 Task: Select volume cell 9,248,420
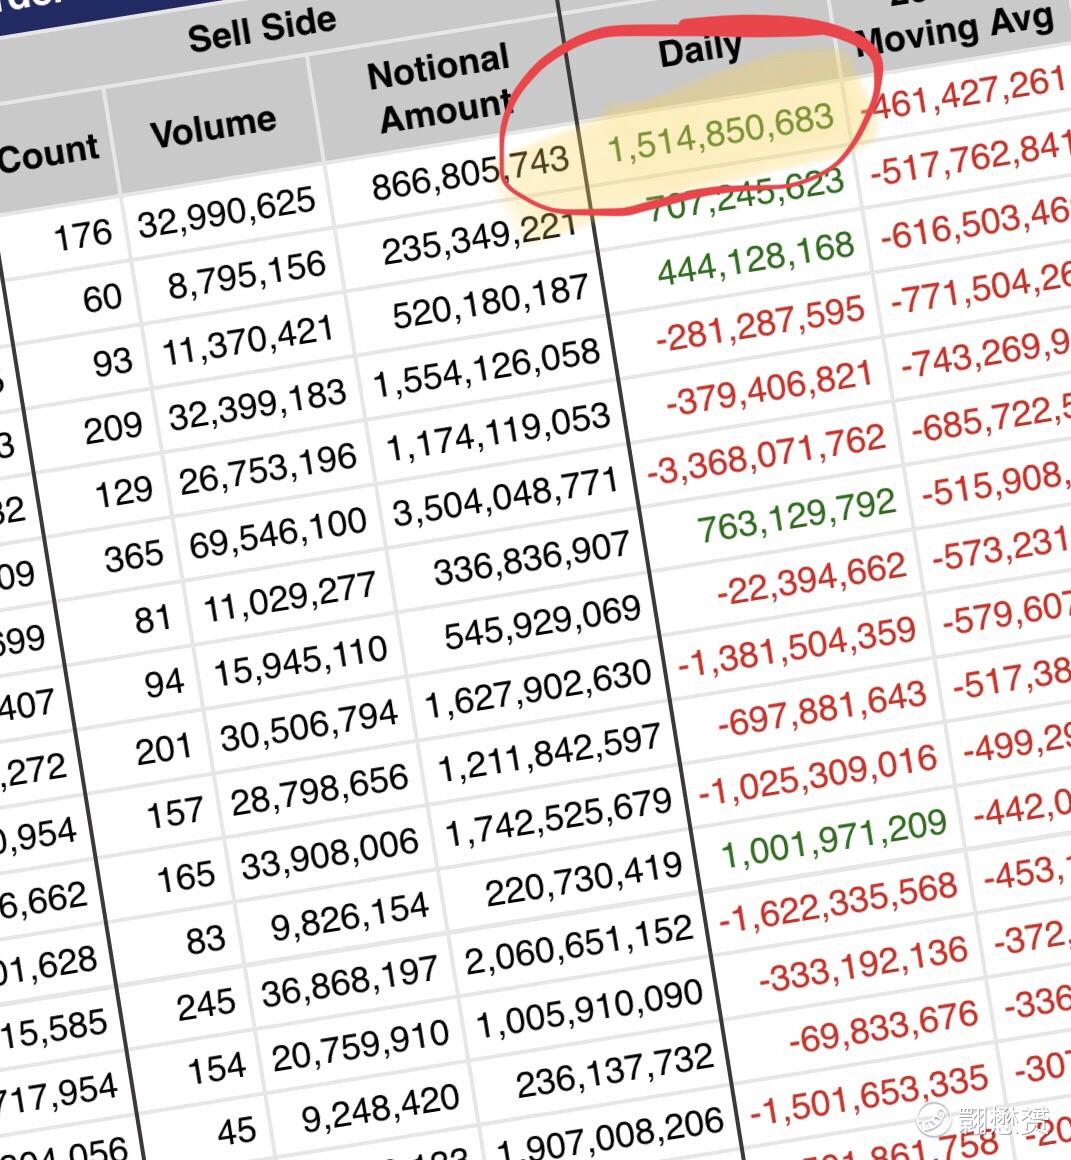[x=380, y=1108]
